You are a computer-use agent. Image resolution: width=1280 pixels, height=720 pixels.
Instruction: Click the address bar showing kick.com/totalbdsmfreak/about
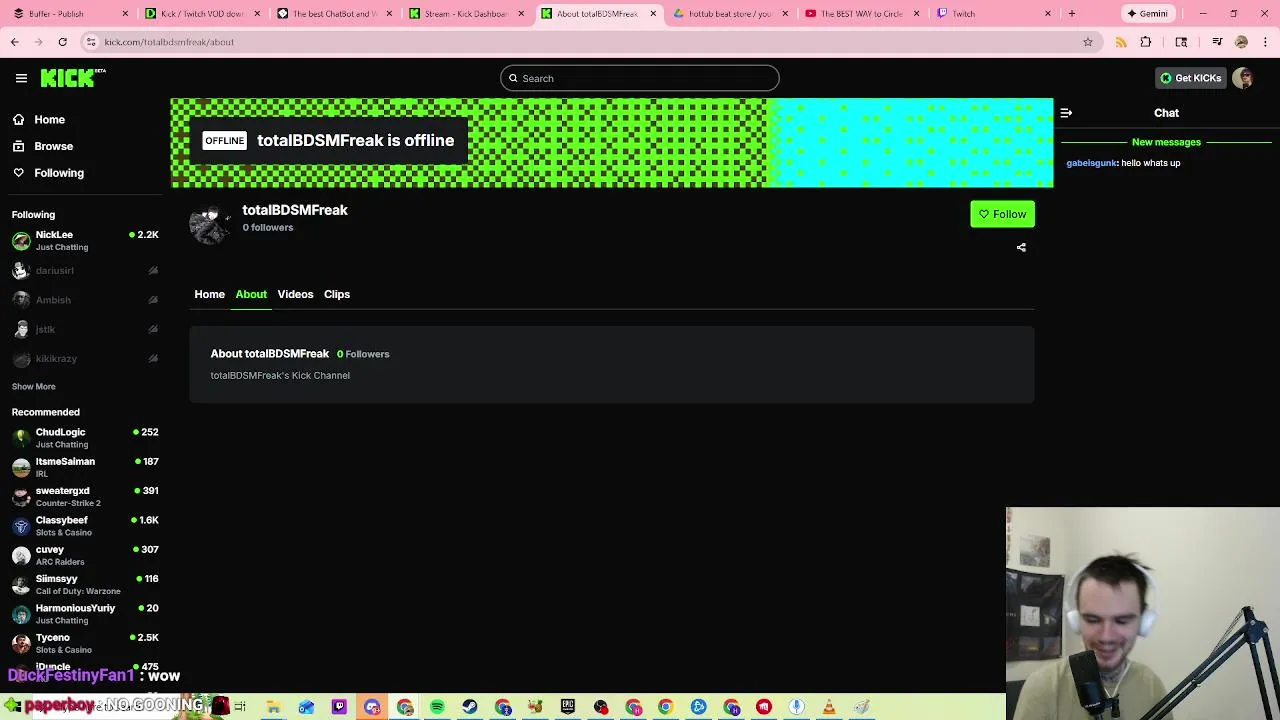[590, 42]
